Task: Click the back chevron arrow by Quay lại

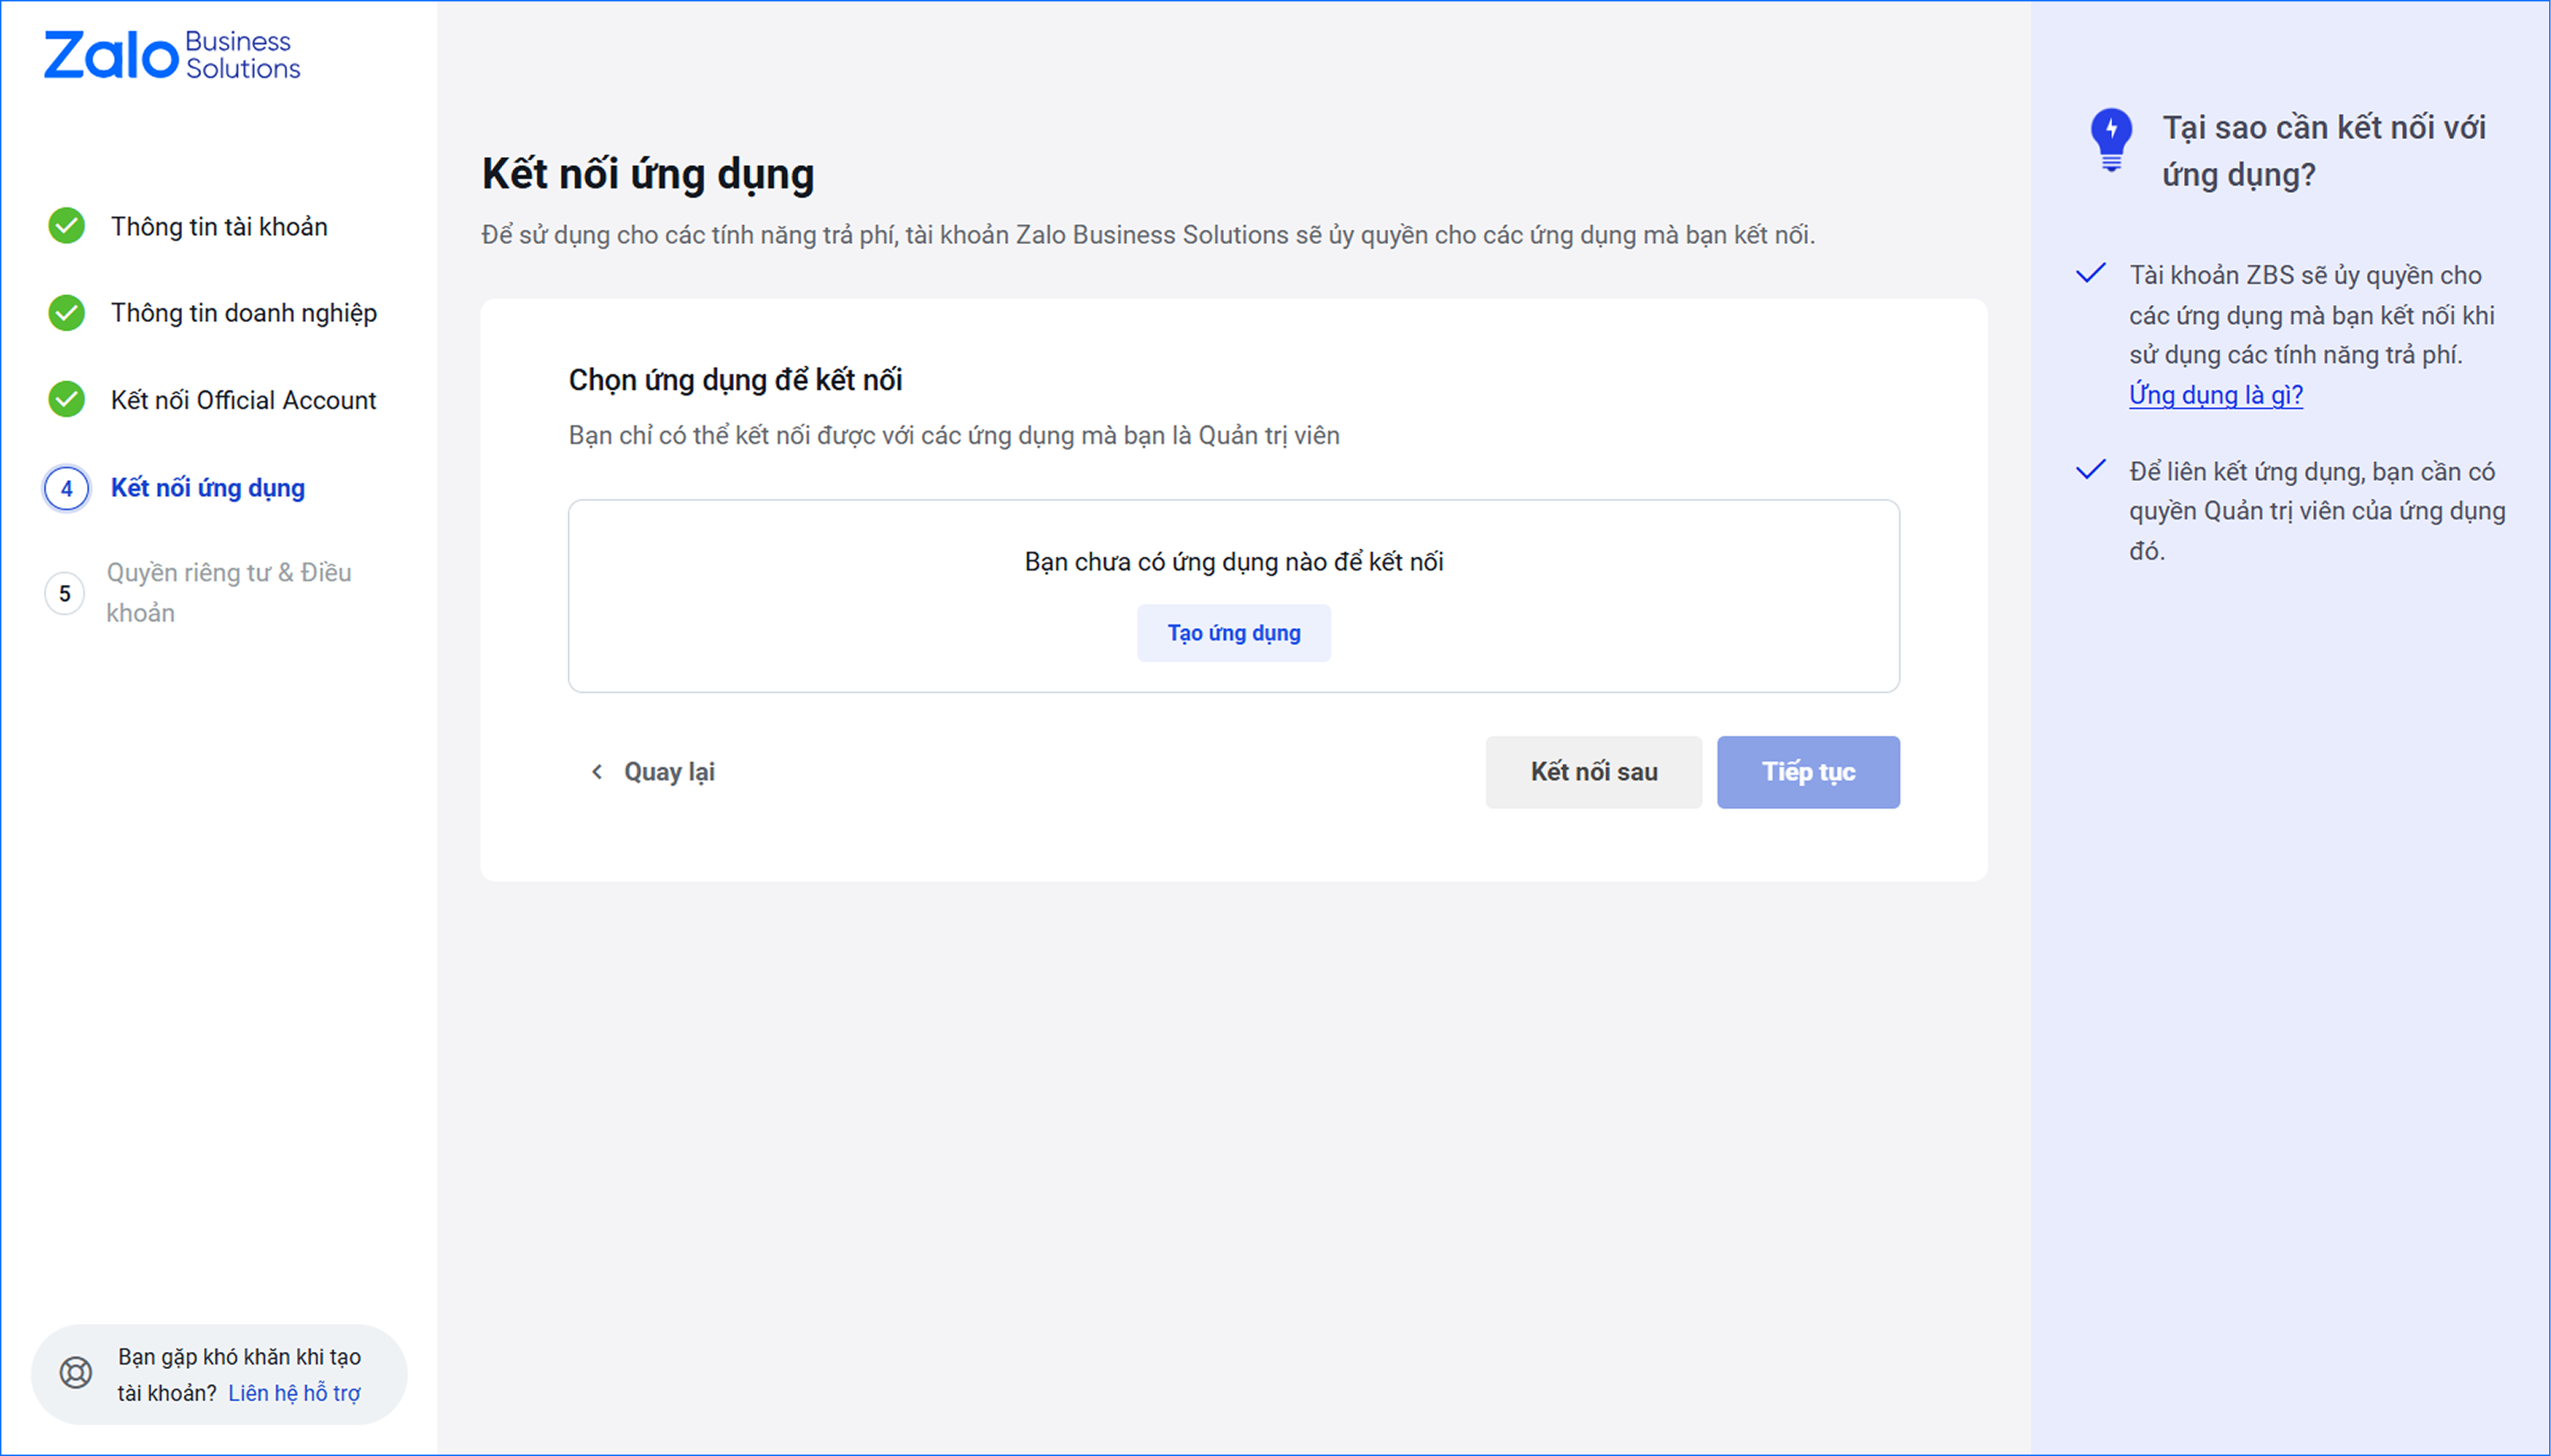Action: pos(597,772)
